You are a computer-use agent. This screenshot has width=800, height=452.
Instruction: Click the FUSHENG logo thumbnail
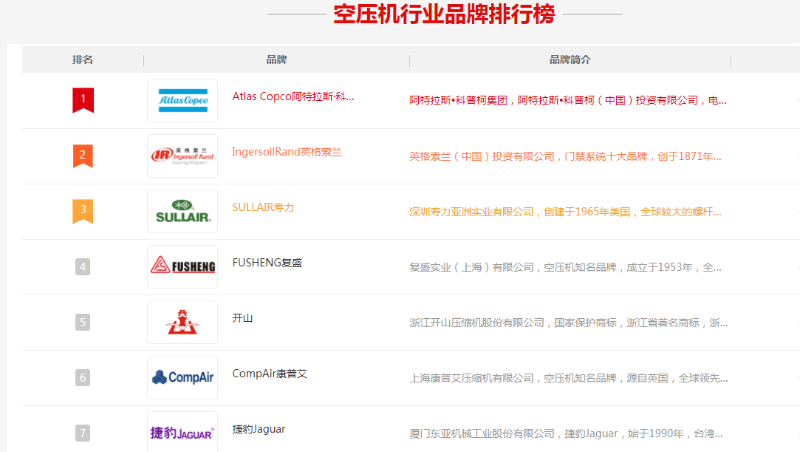point(183,267)
